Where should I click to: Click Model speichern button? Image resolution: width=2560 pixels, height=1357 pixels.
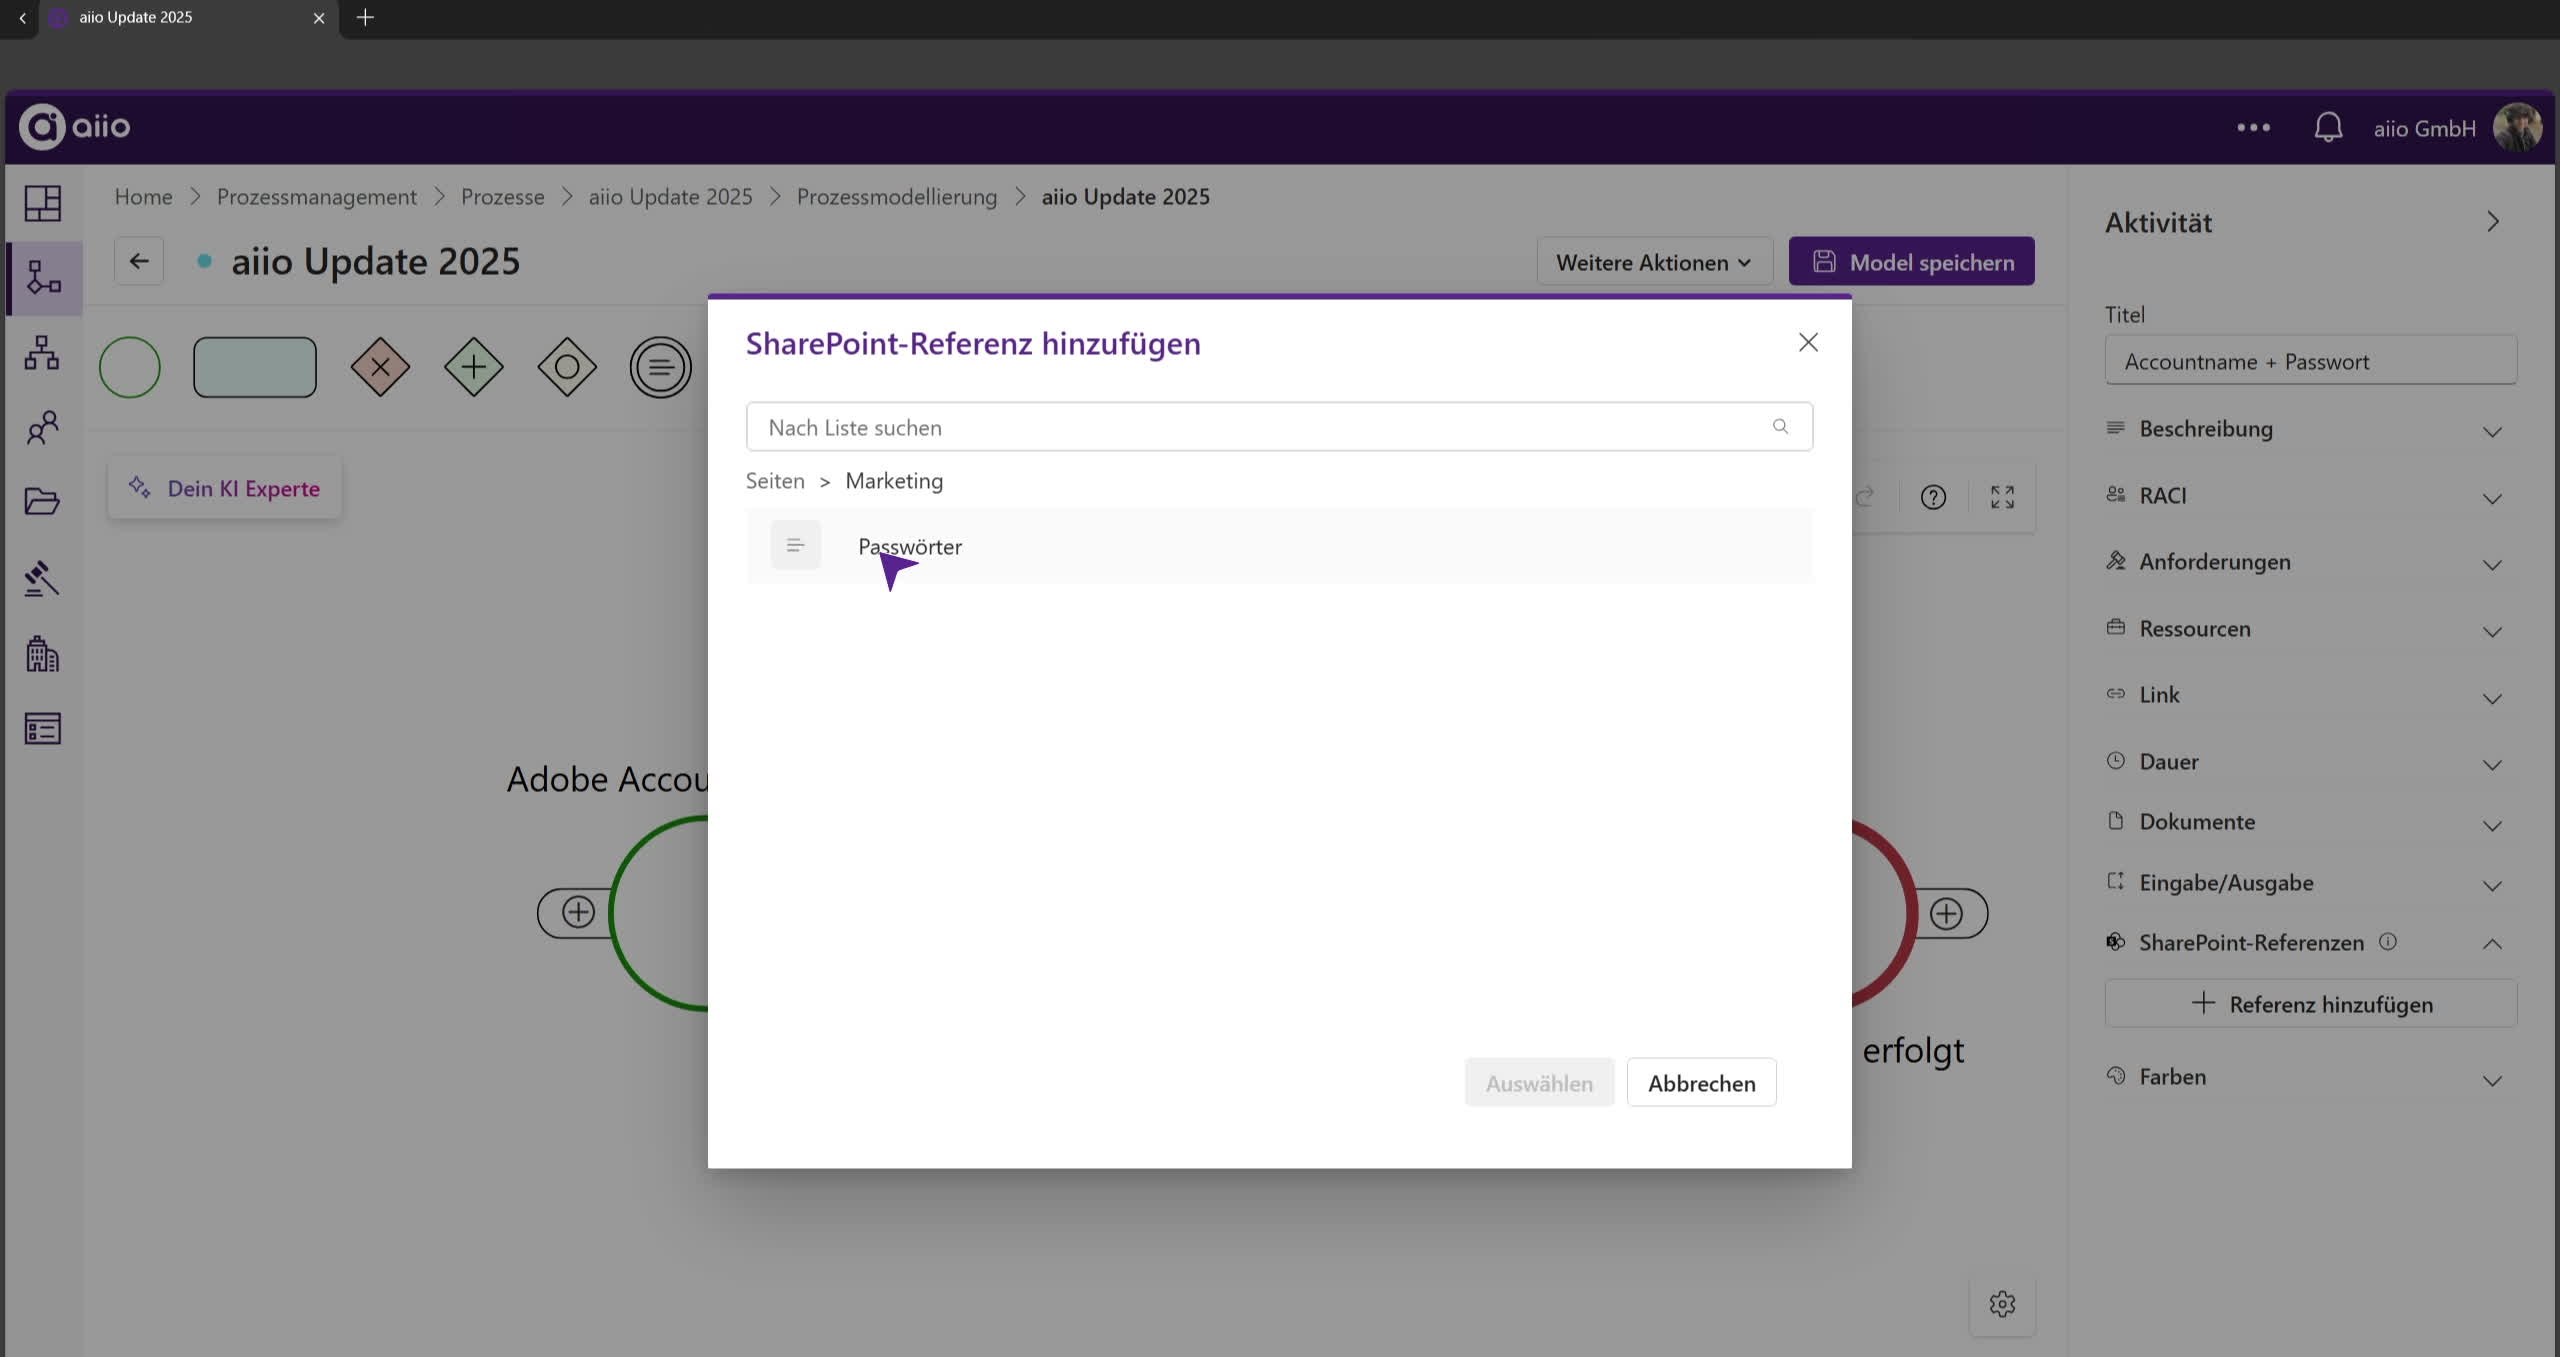point(1911,262)
